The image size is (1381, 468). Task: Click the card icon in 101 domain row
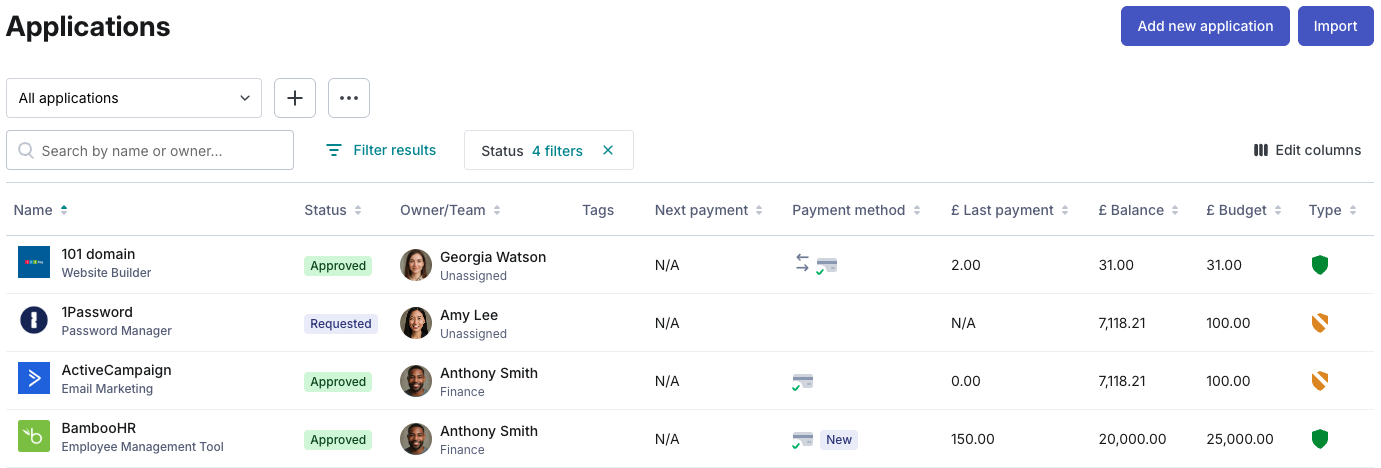[x=826, y=266]
